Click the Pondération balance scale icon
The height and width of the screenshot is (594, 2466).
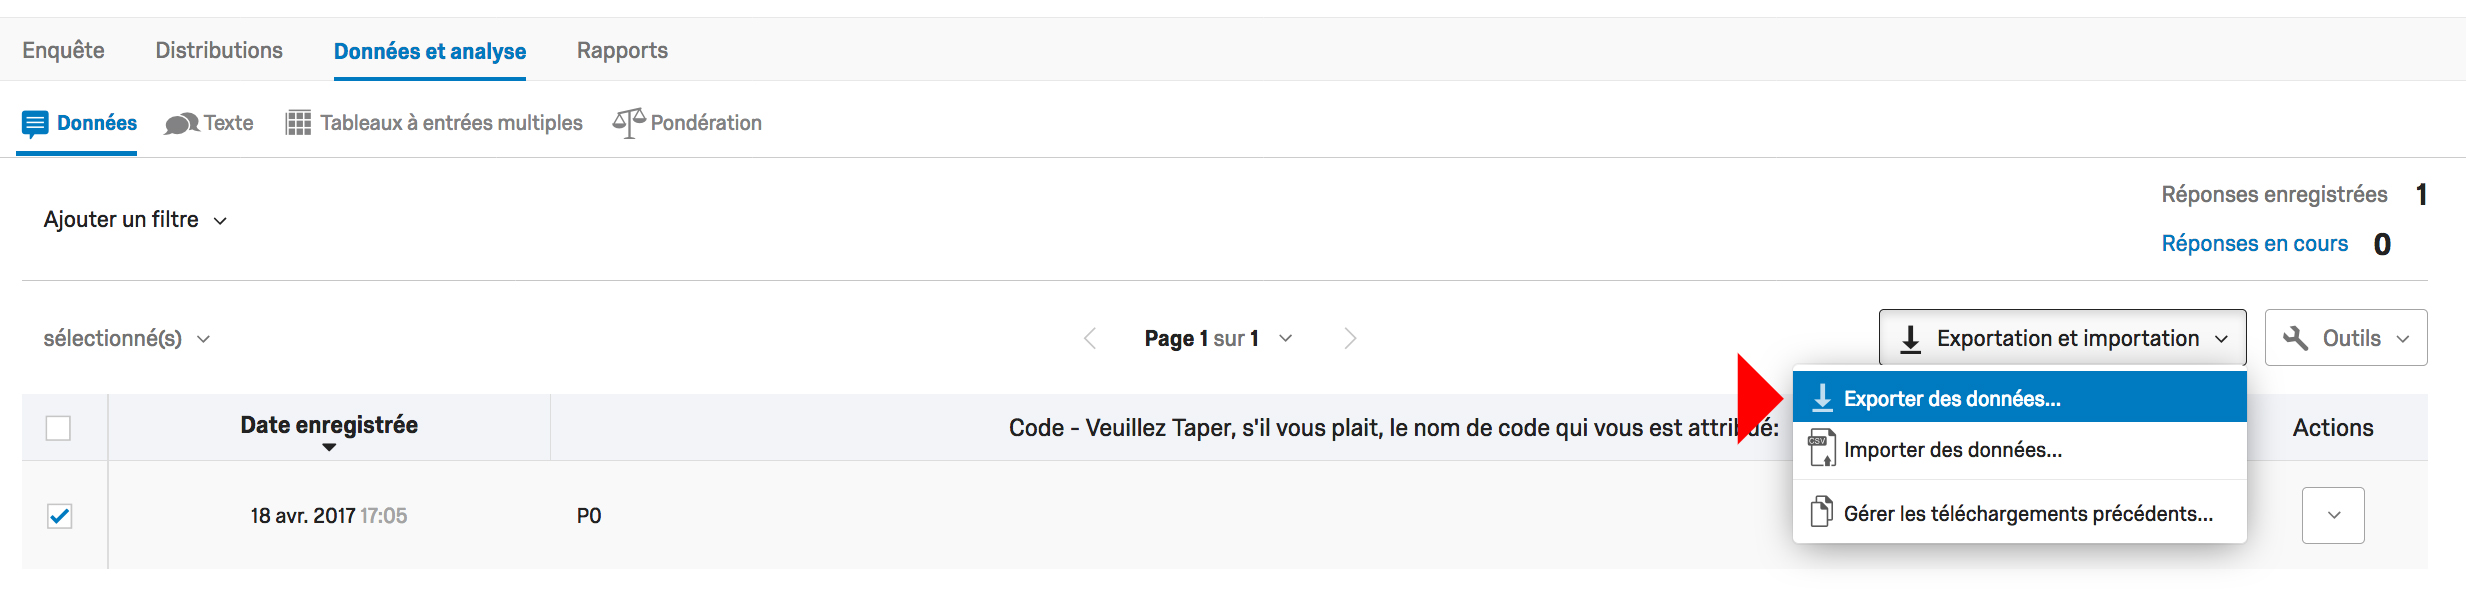[x=629, y=123]
